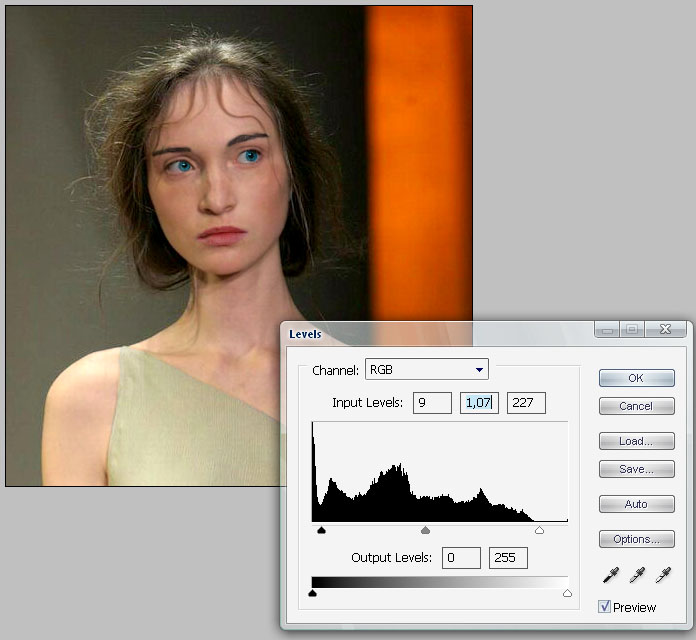Click the histogram graph in Levels
Image resolution: width=696 pixels, height=640 pixels.
pos(440,472)
